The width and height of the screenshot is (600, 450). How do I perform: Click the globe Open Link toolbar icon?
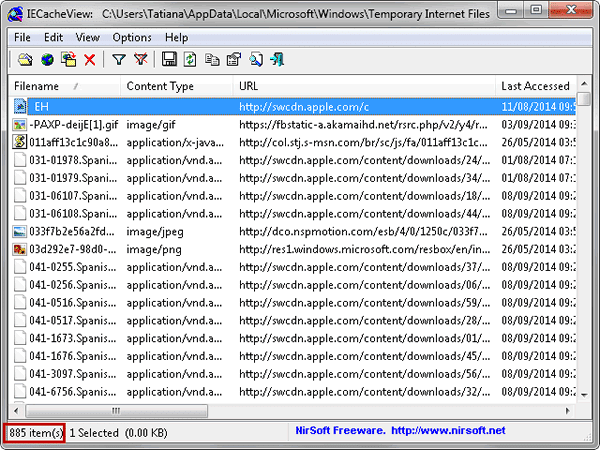(47, 60)
